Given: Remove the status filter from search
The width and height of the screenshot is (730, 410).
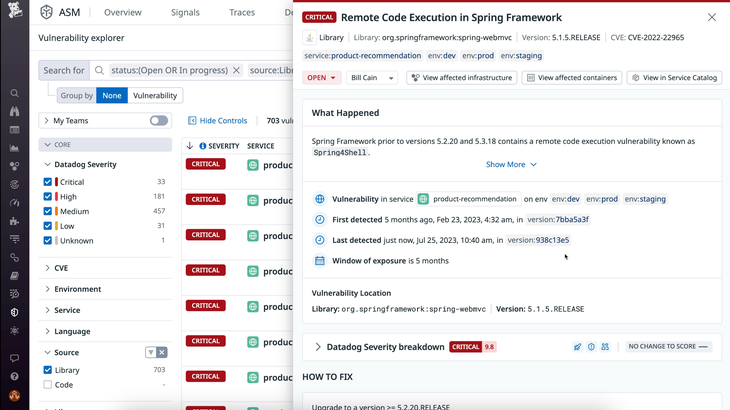Looking at the screenshot, I should (237, 70).
